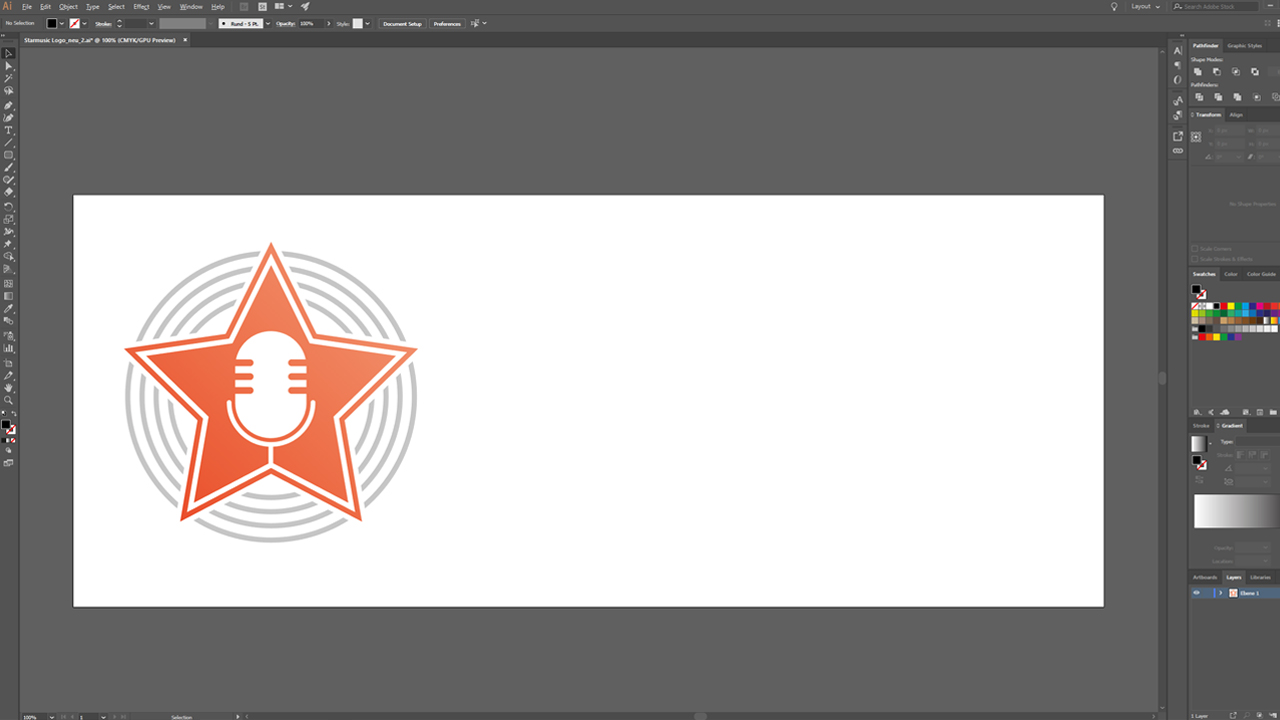Choose the Zoom tool magnifier

click(9, 400)
